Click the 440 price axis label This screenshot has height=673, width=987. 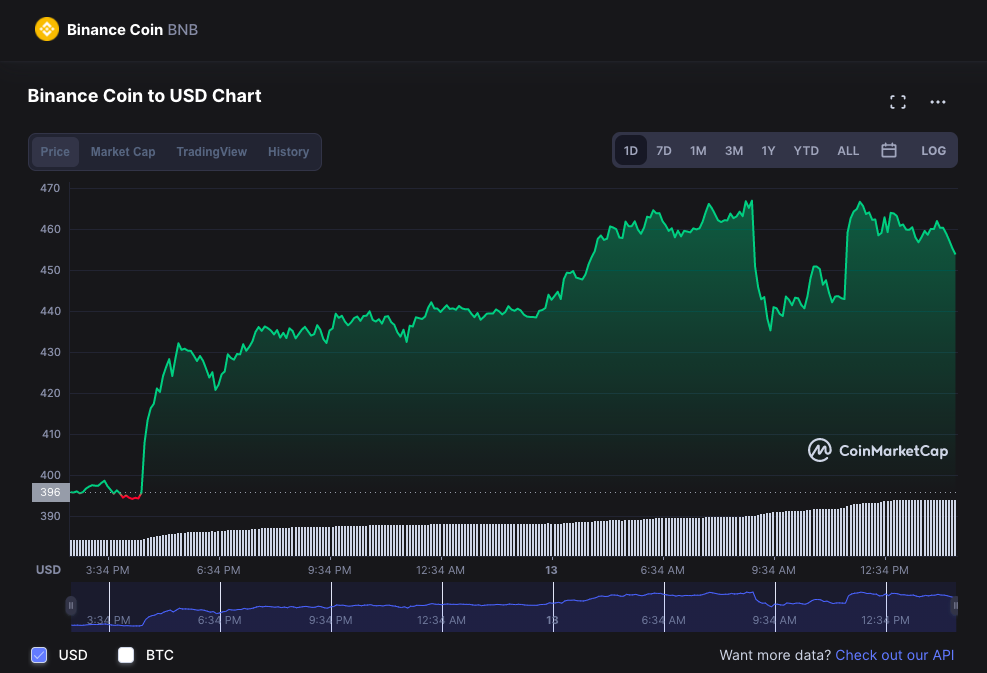(50, 311)
